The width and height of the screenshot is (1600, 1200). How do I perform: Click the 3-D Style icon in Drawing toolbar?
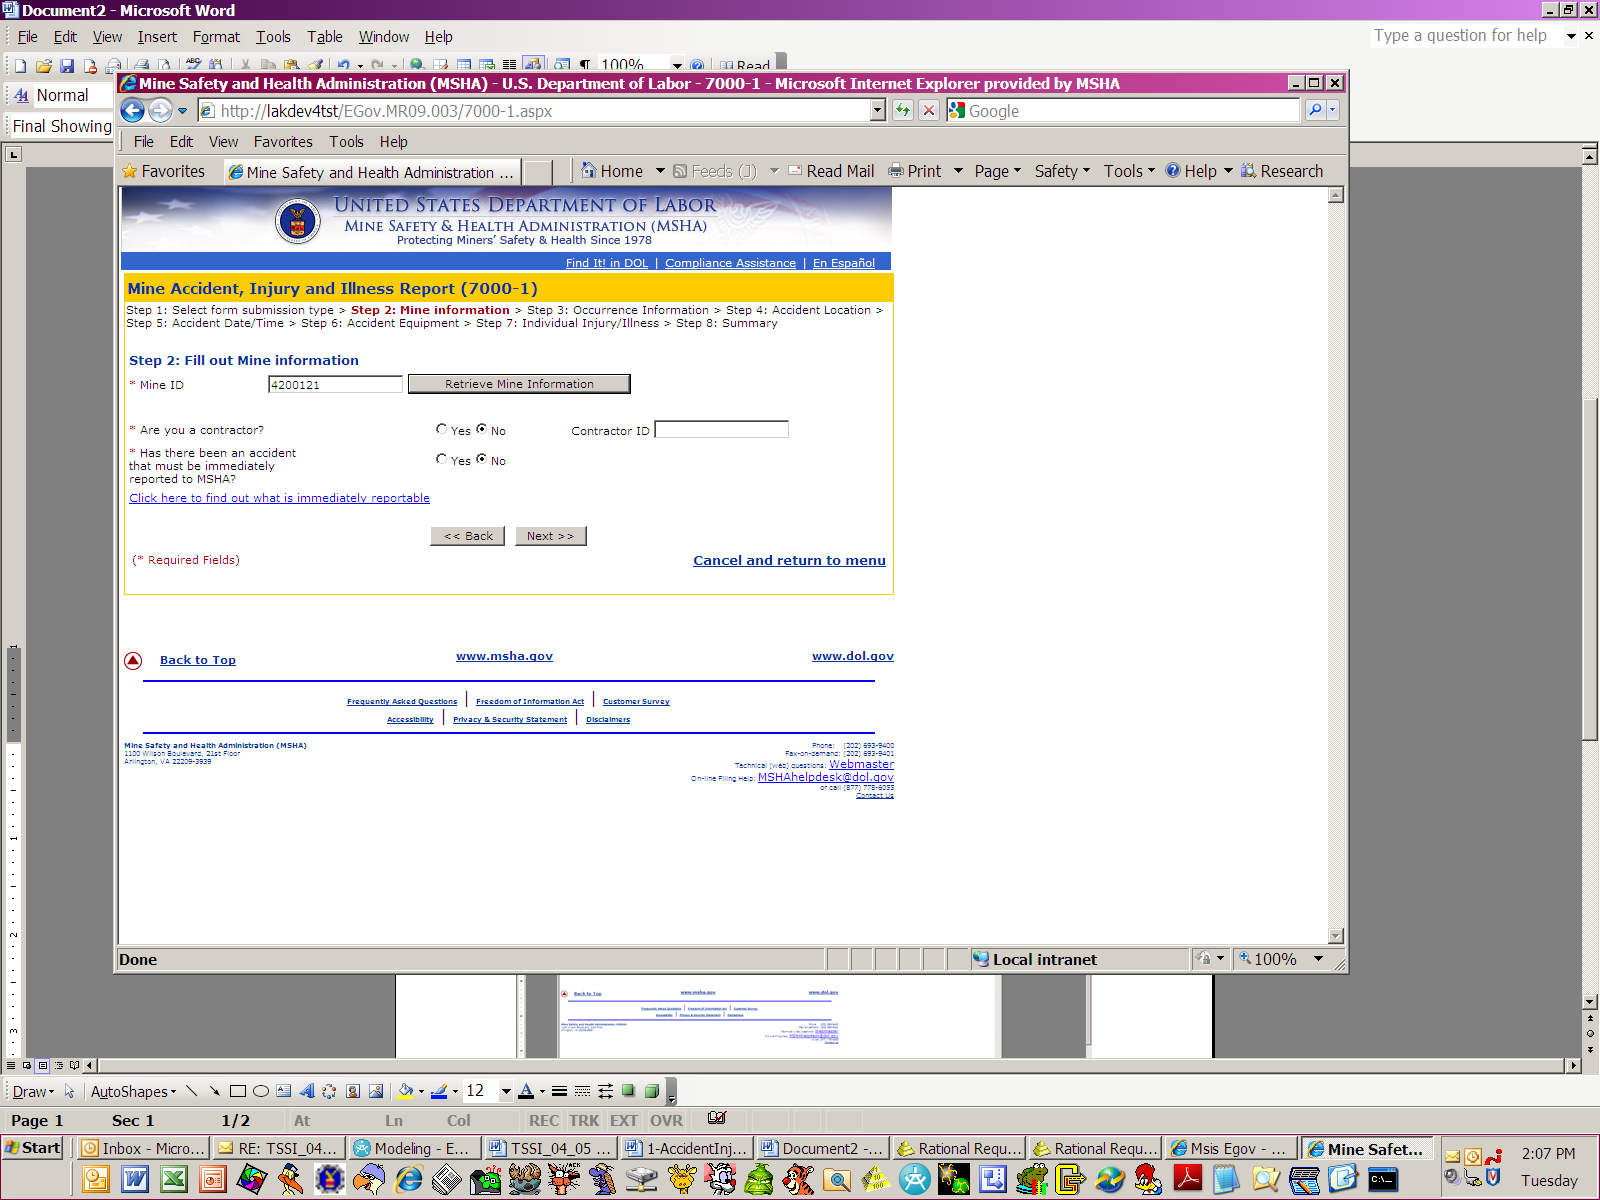tap(651, 1091)
